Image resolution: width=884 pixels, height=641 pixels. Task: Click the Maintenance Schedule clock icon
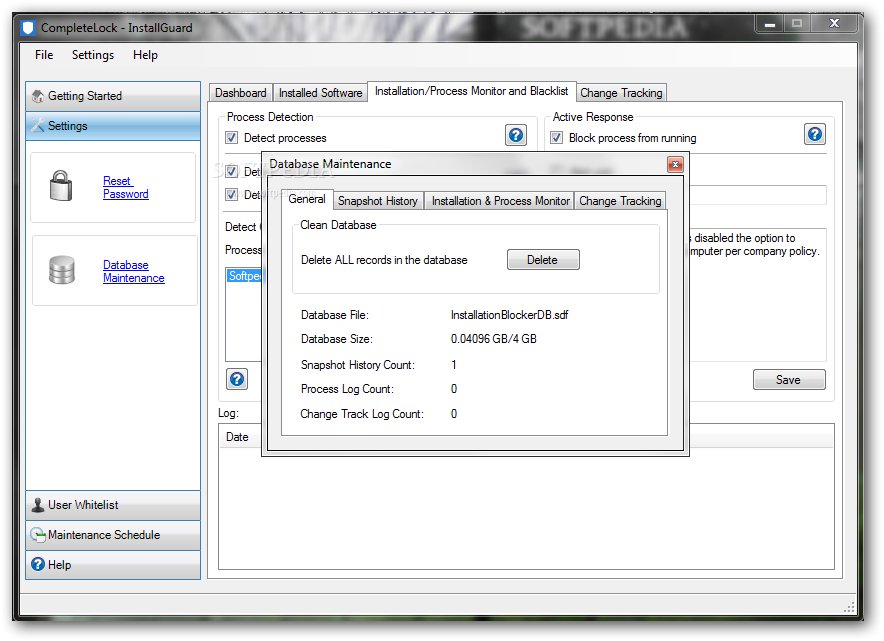[38, 534]
